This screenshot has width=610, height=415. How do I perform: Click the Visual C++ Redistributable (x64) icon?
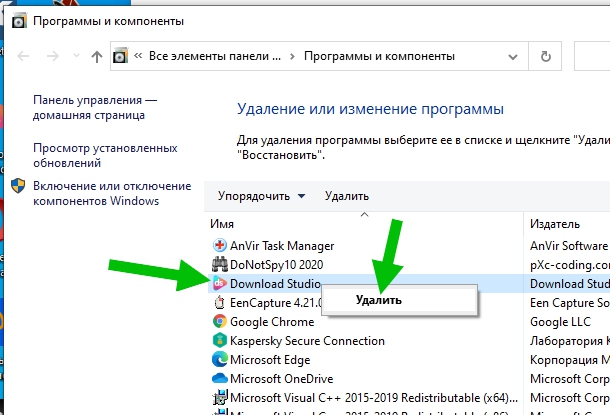click(219, 397)
